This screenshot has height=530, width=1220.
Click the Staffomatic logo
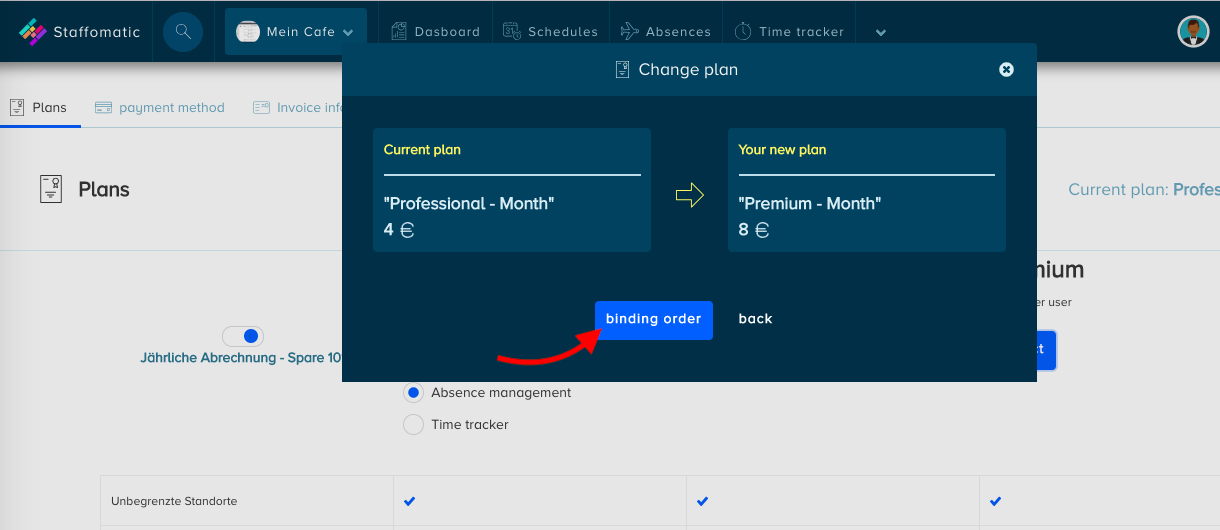80,32
